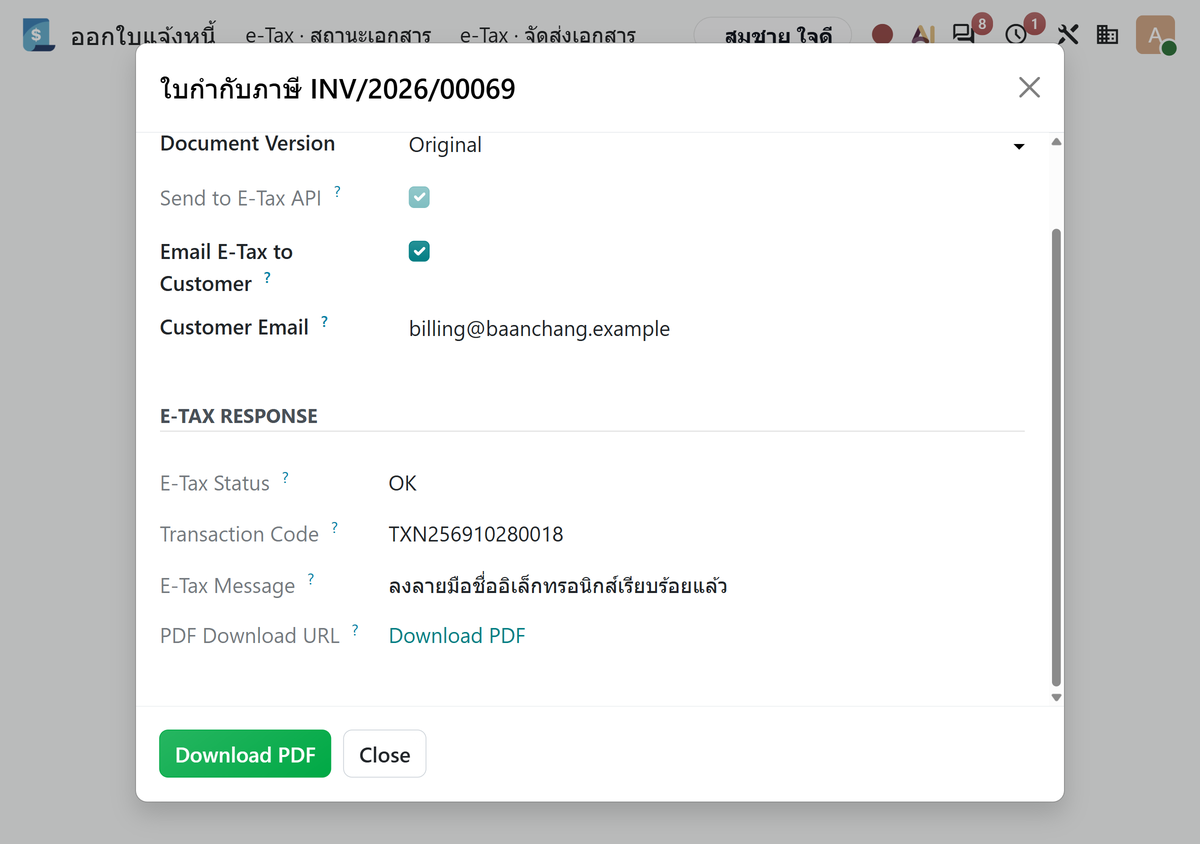
Task: Click the dialog's vertical scrollbar thumb
Action: pos(1056,458)
